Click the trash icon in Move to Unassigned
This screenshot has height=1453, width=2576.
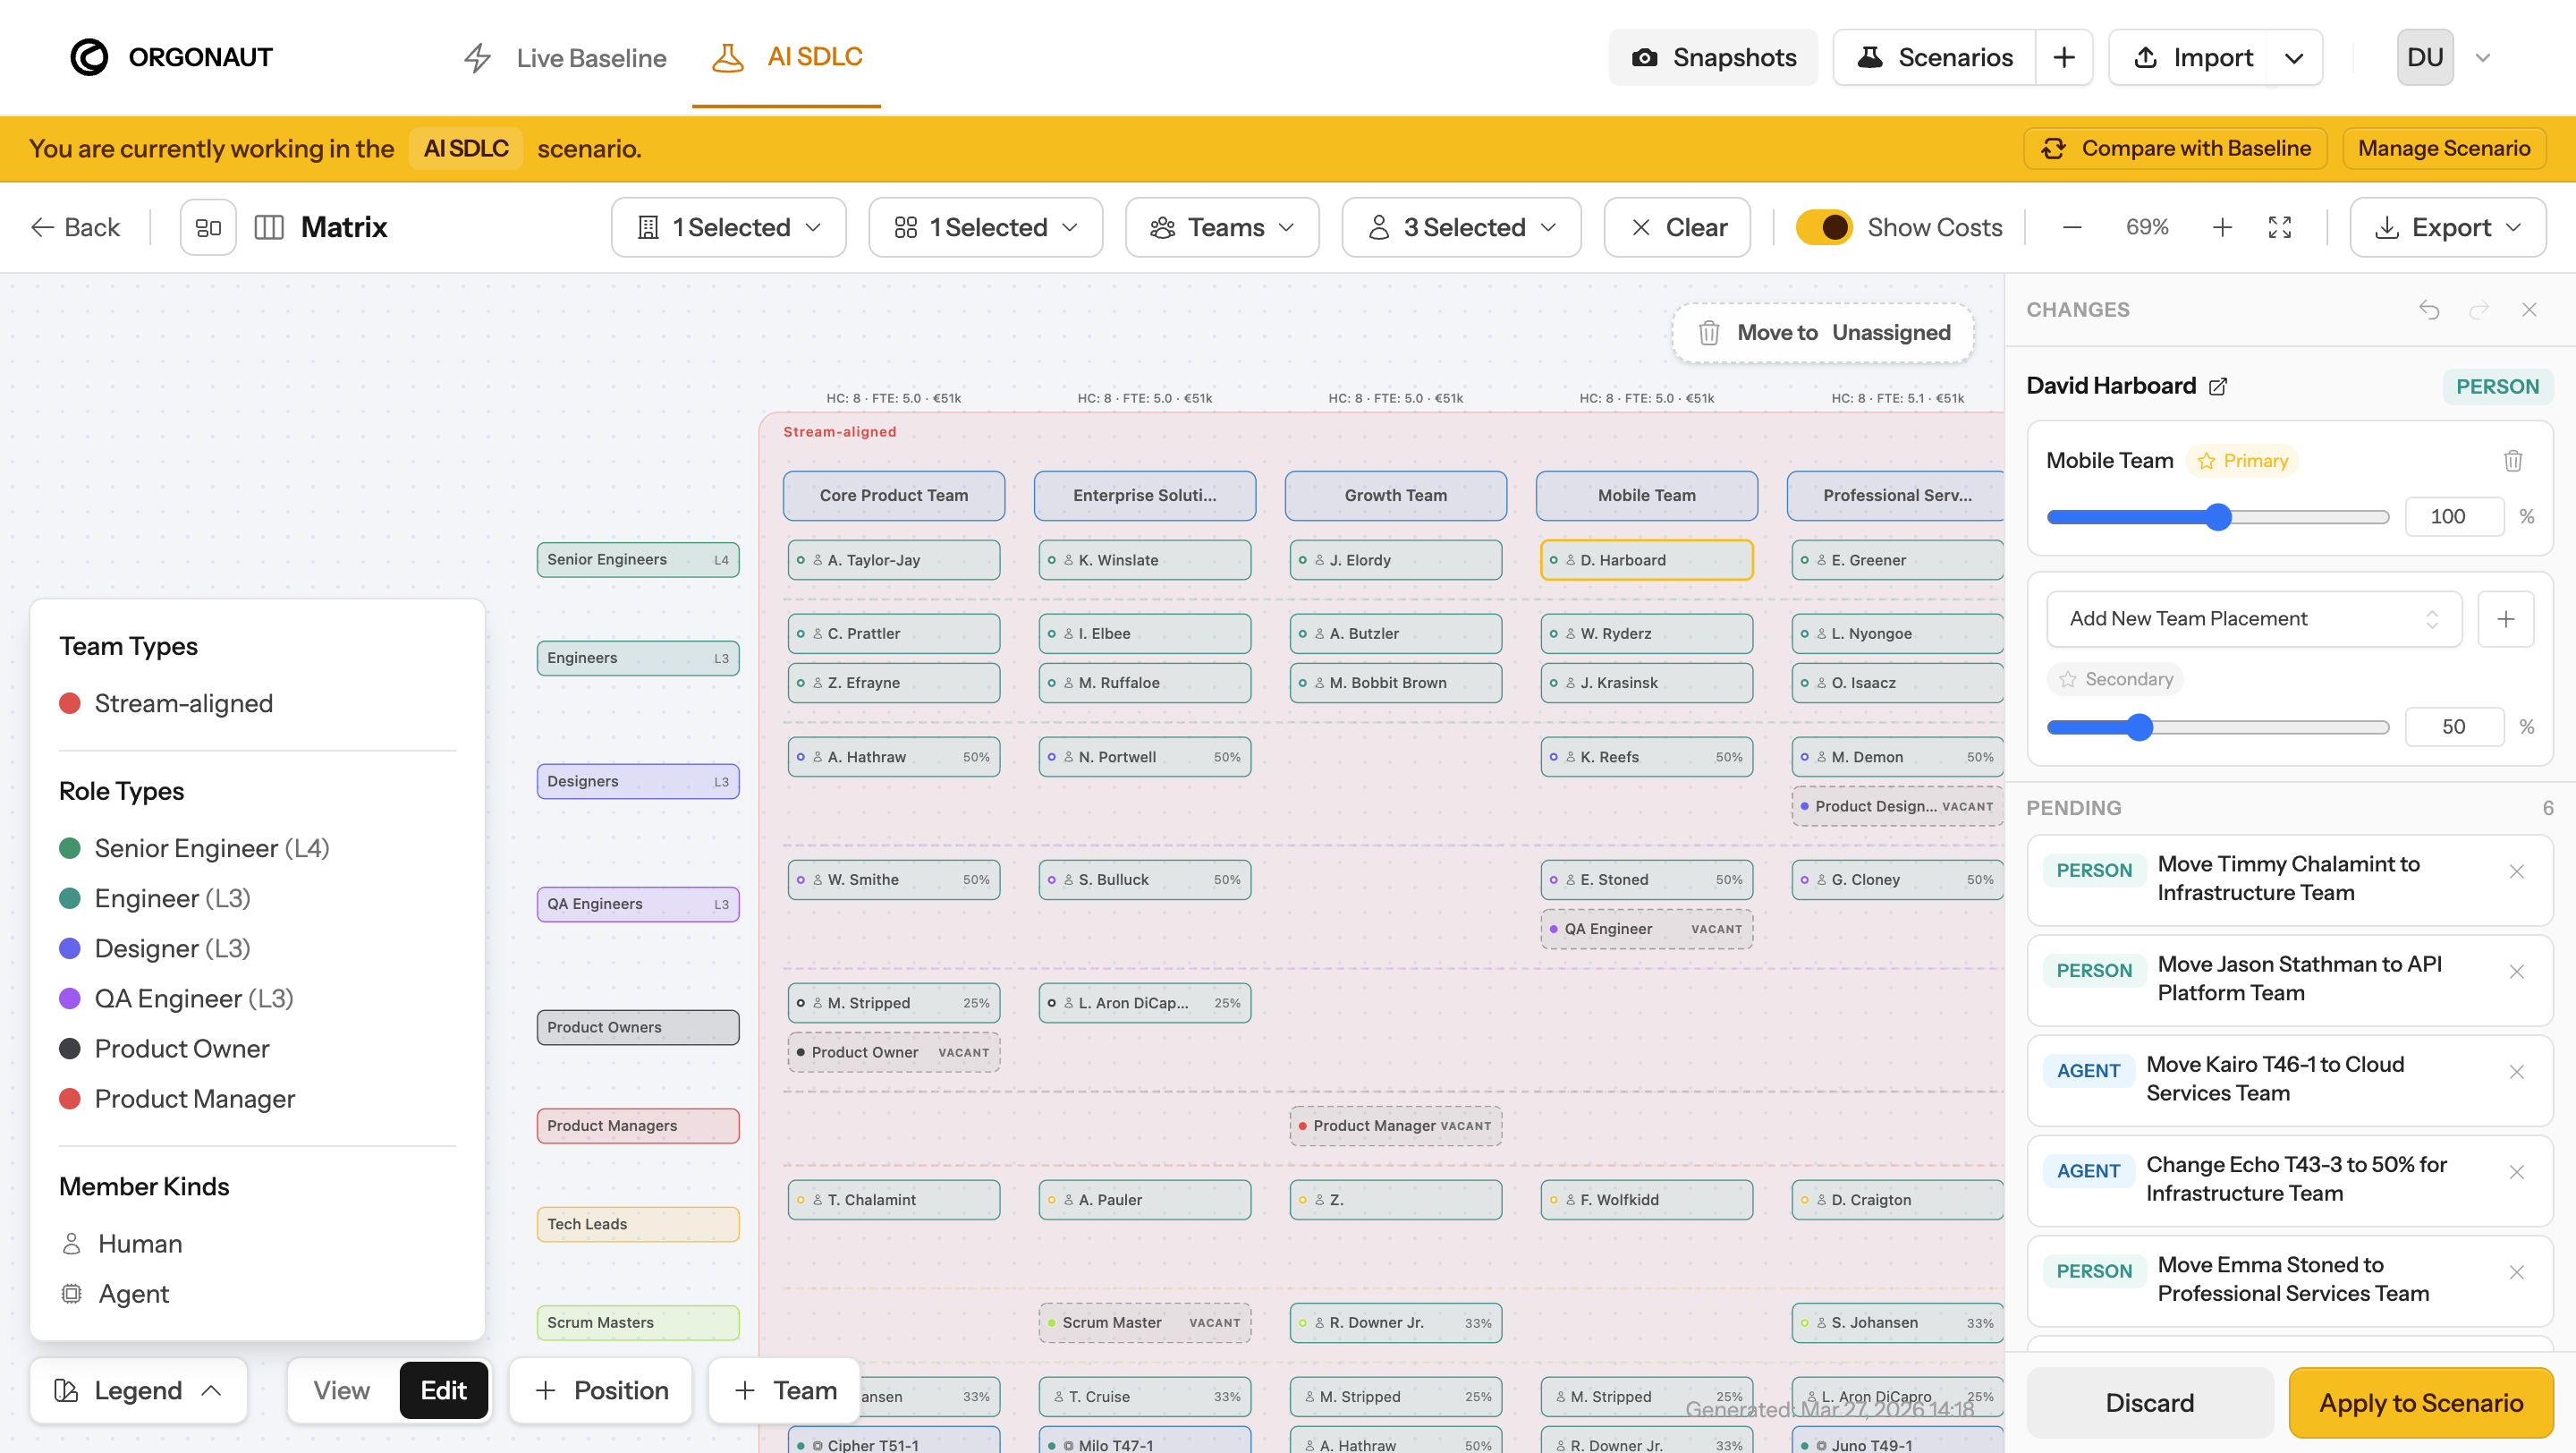point(1709,333)
